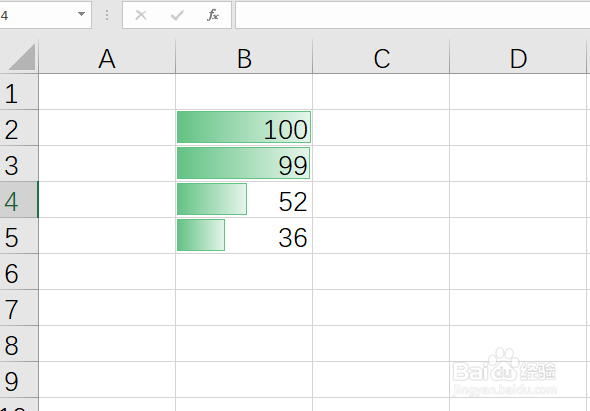
Task: Click cell B5 showing 36
Action: [244, 236]
